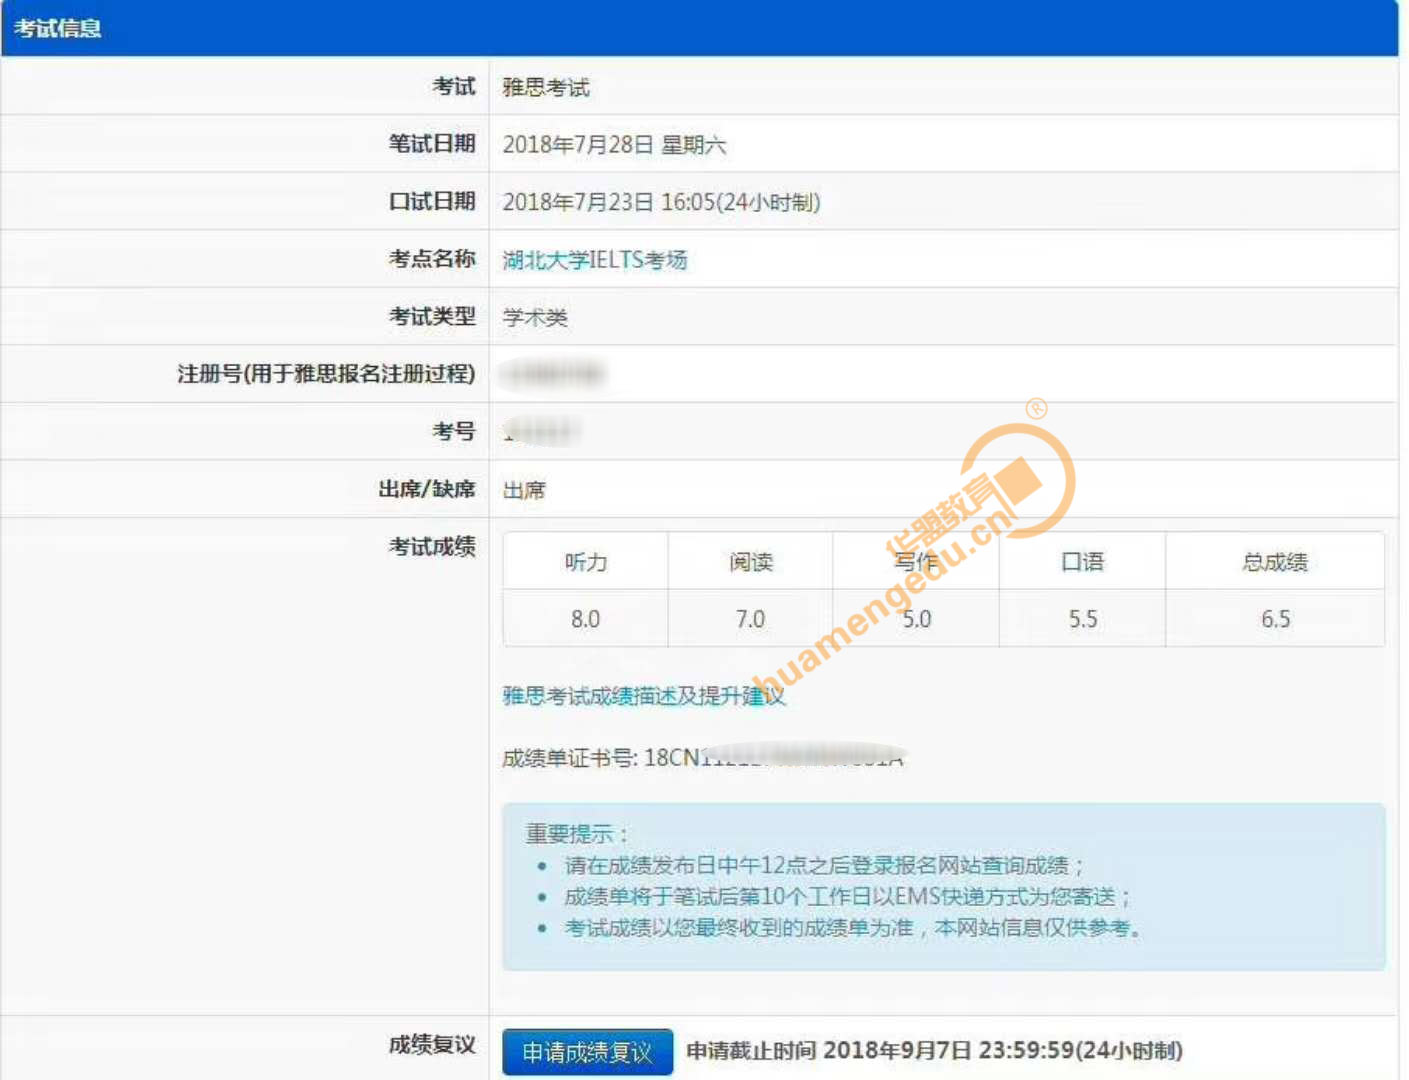Image resolution: width=1409 pixels, height=1080 pixels.
Task: Click the 注册号(用于雅思报名注册过程) label
Action: click(326, 374)
